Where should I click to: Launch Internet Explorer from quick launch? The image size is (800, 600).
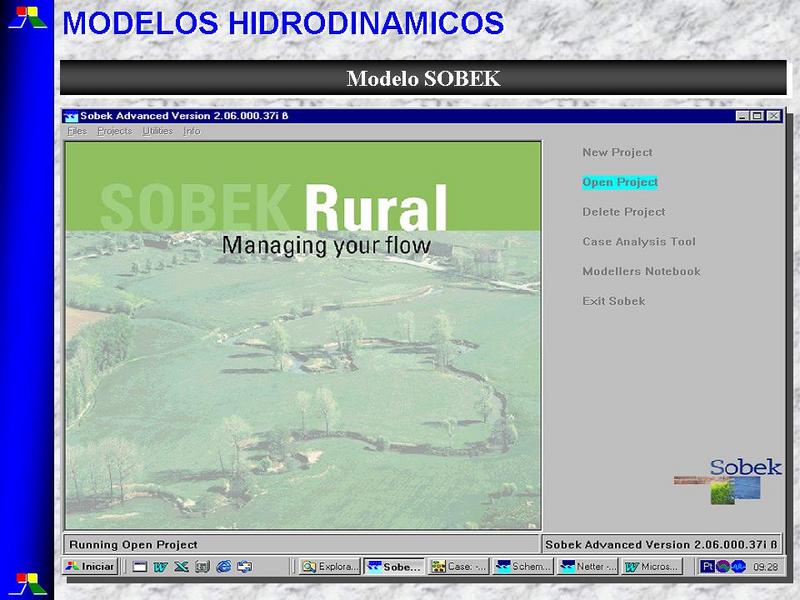pos(223,567)
